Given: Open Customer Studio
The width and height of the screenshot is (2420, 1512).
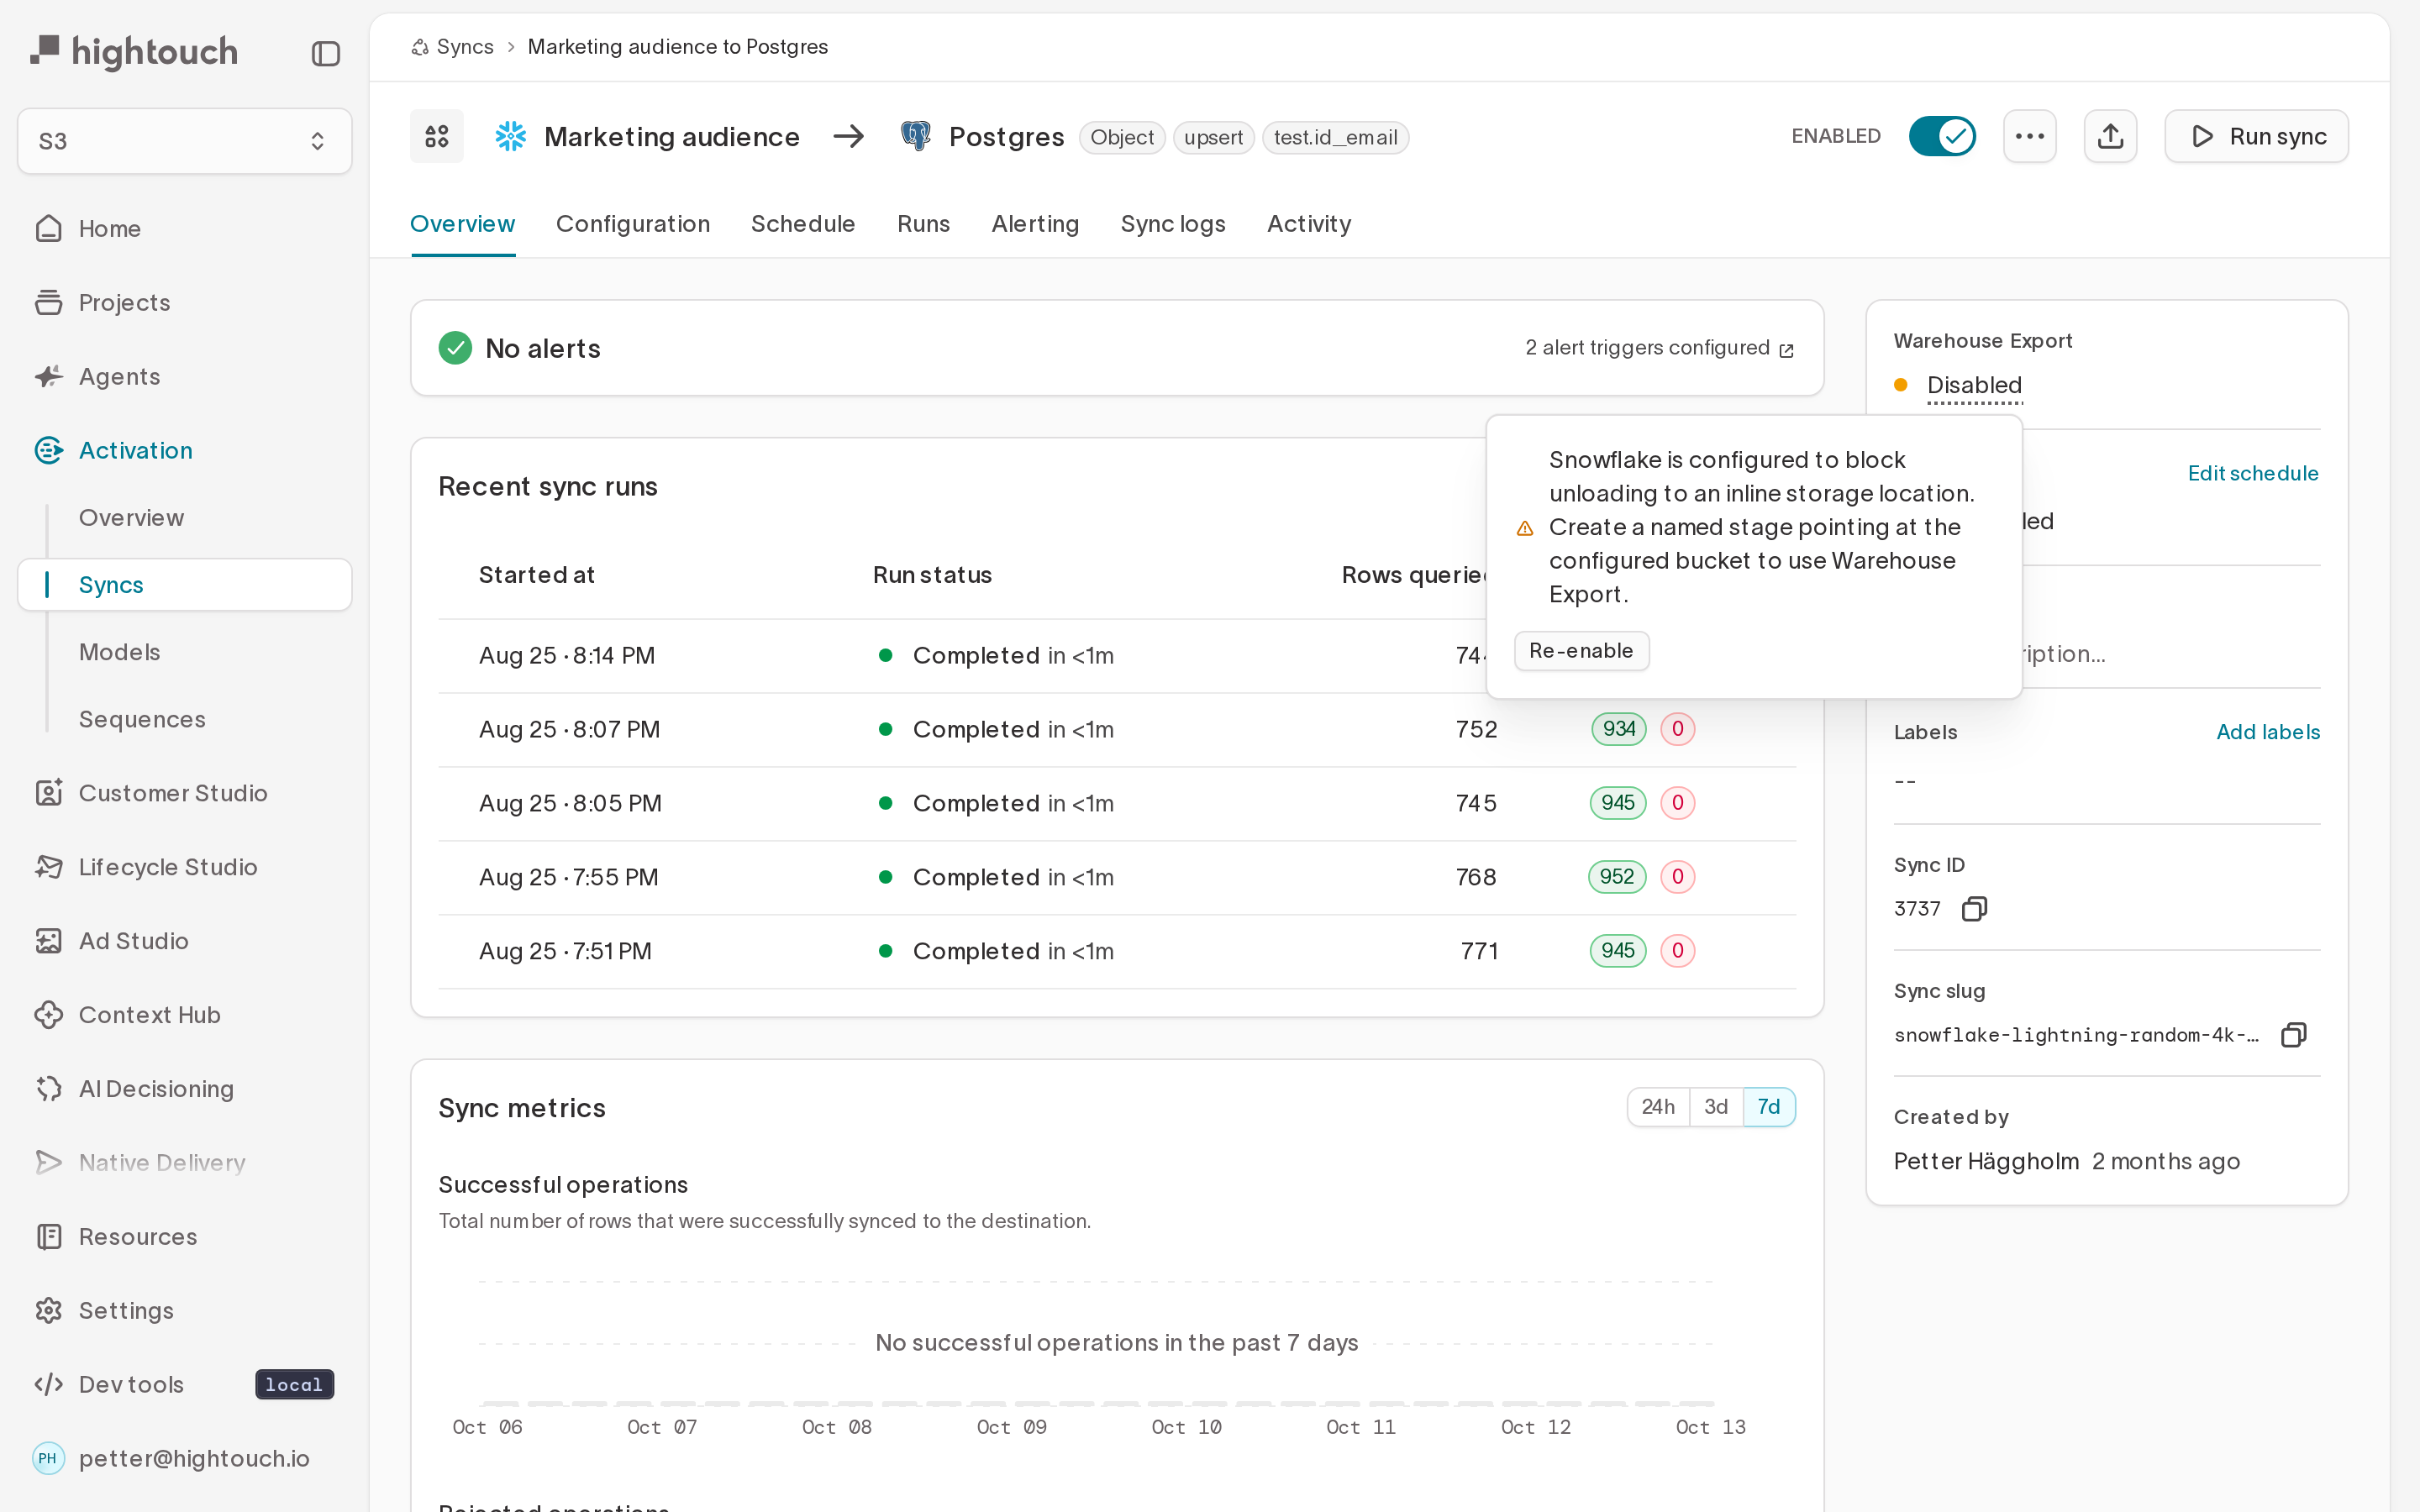Looking at the screenshot, I should (x=172, y=794).
